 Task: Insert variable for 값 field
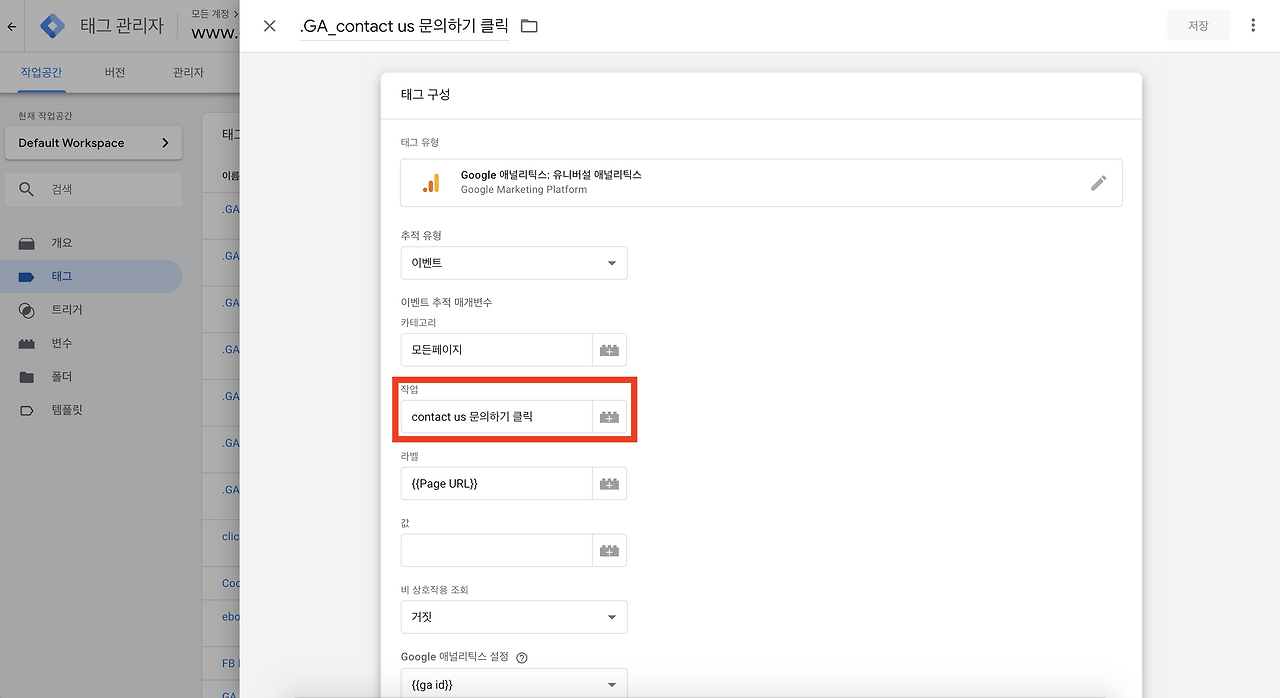(609, 550)
